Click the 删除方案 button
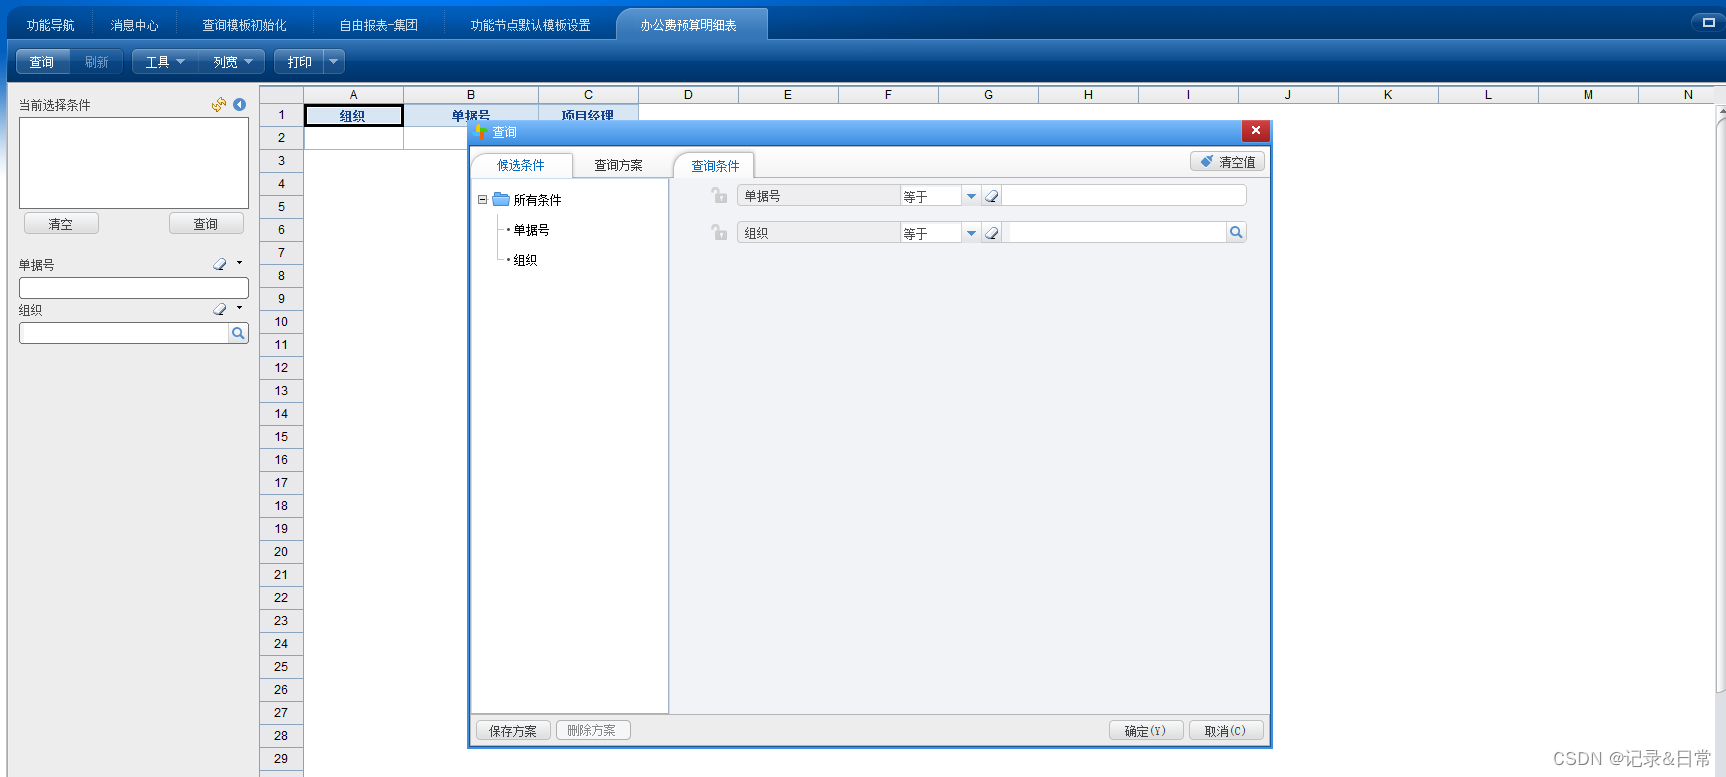 592,731
